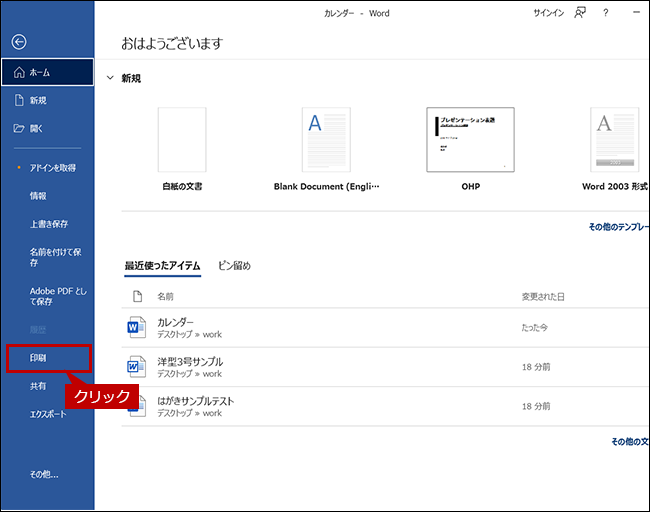
Task: Choose the OHP template thumbnail
Action: pos(470,140)
